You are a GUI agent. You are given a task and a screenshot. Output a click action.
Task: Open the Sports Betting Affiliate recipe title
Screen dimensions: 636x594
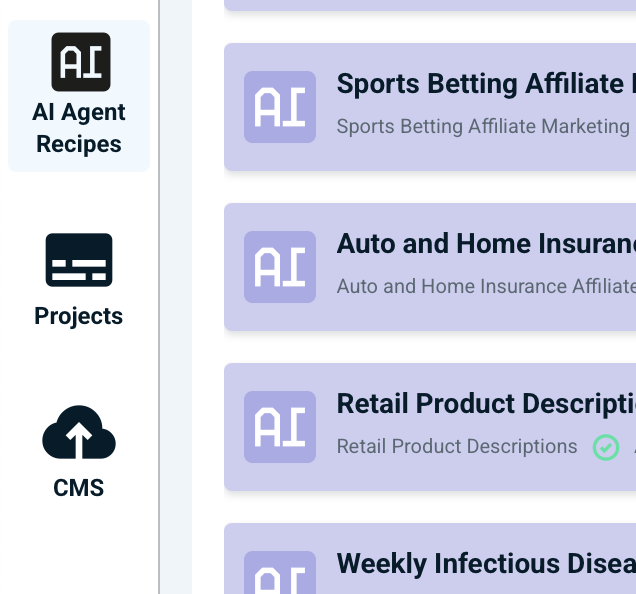(480, 84)
